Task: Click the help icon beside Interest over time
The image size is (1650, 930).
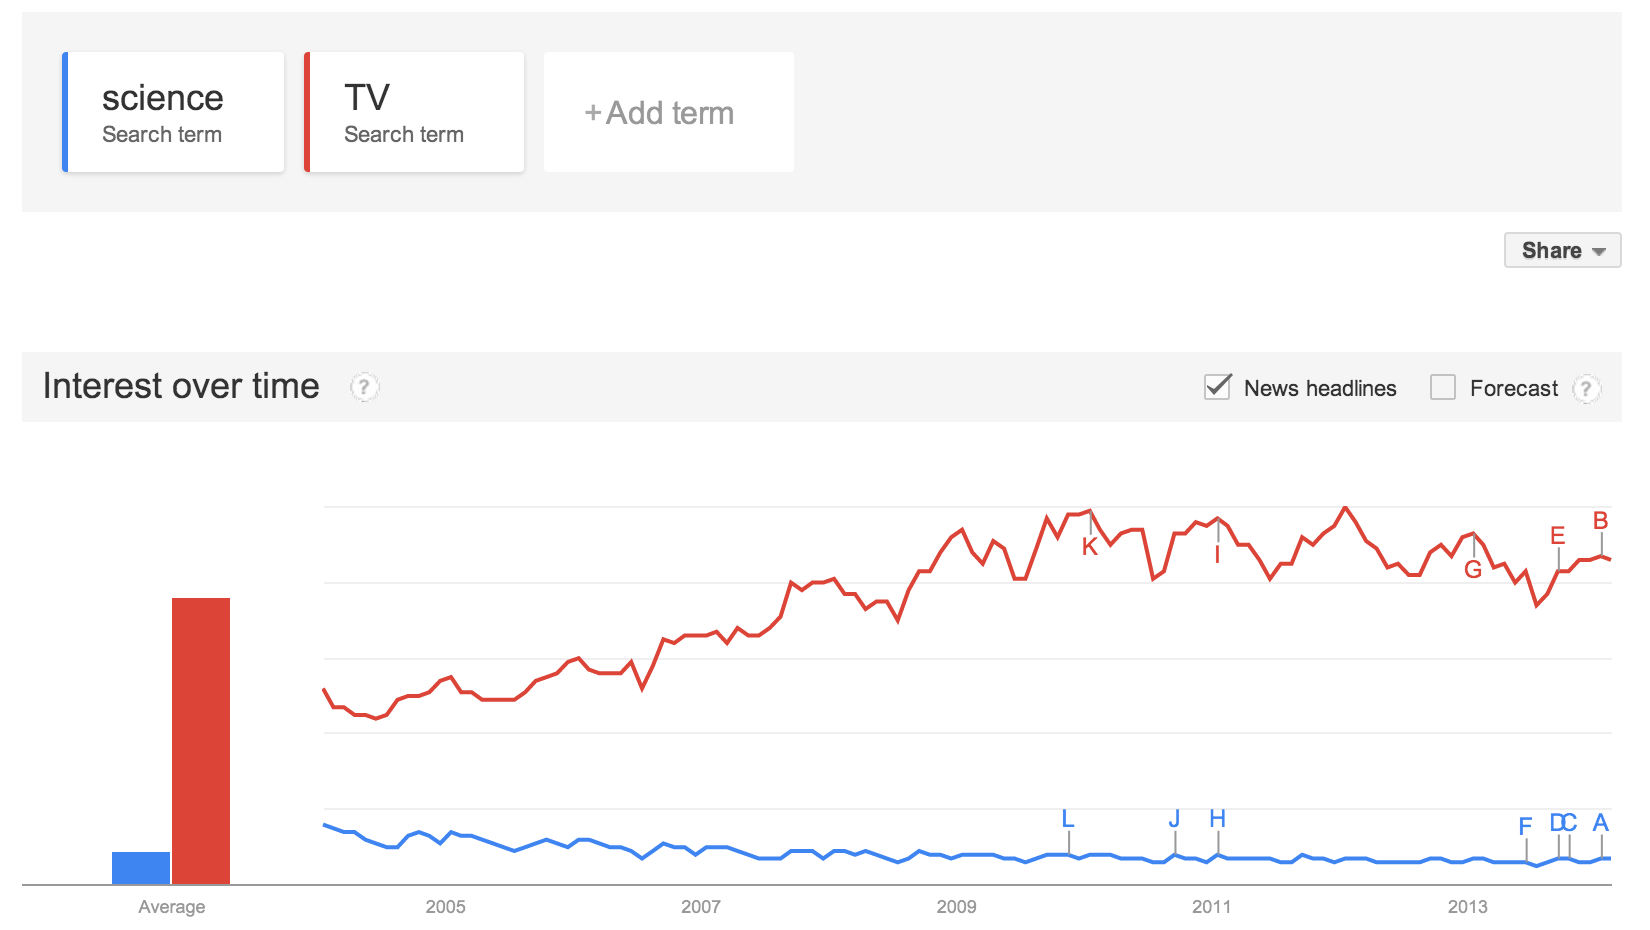Action: pos(364,387)
